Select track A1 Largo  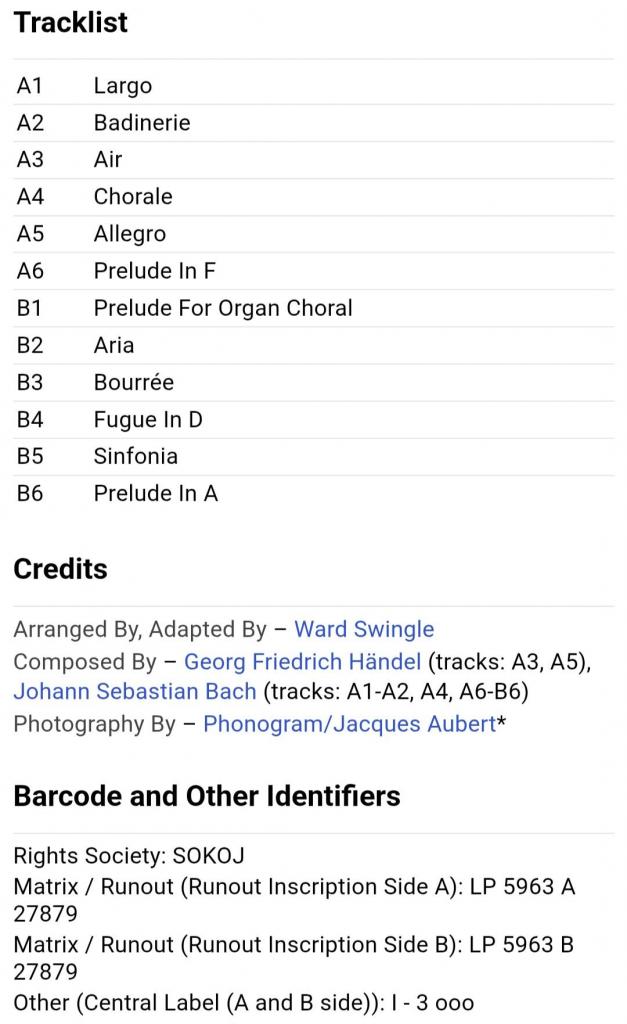click(x=123, y=86)
